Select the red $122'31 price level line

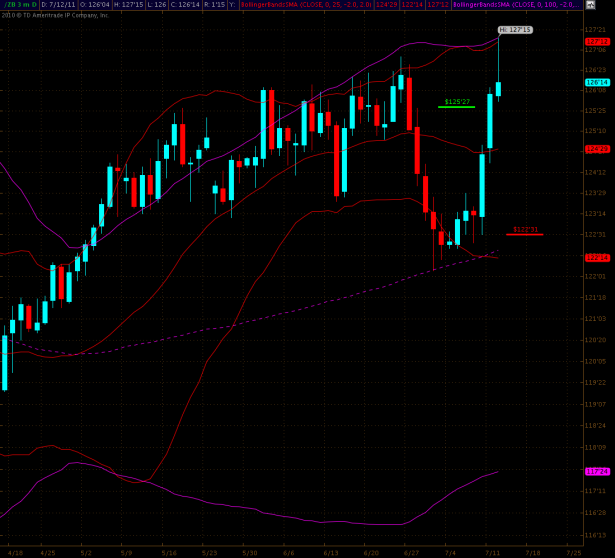(524, 233)
